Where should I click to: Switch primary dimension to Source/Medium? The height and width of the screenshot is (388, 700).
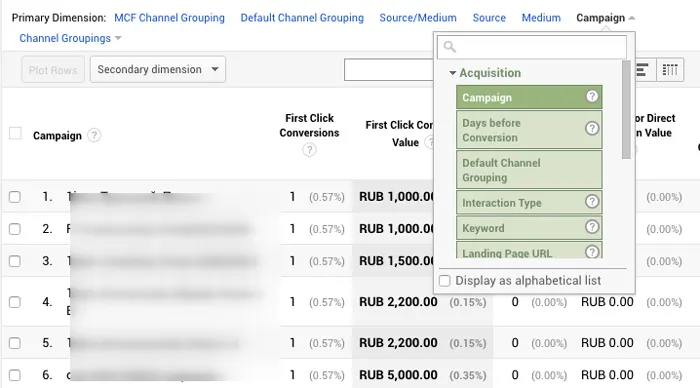(x=418, y=18)
